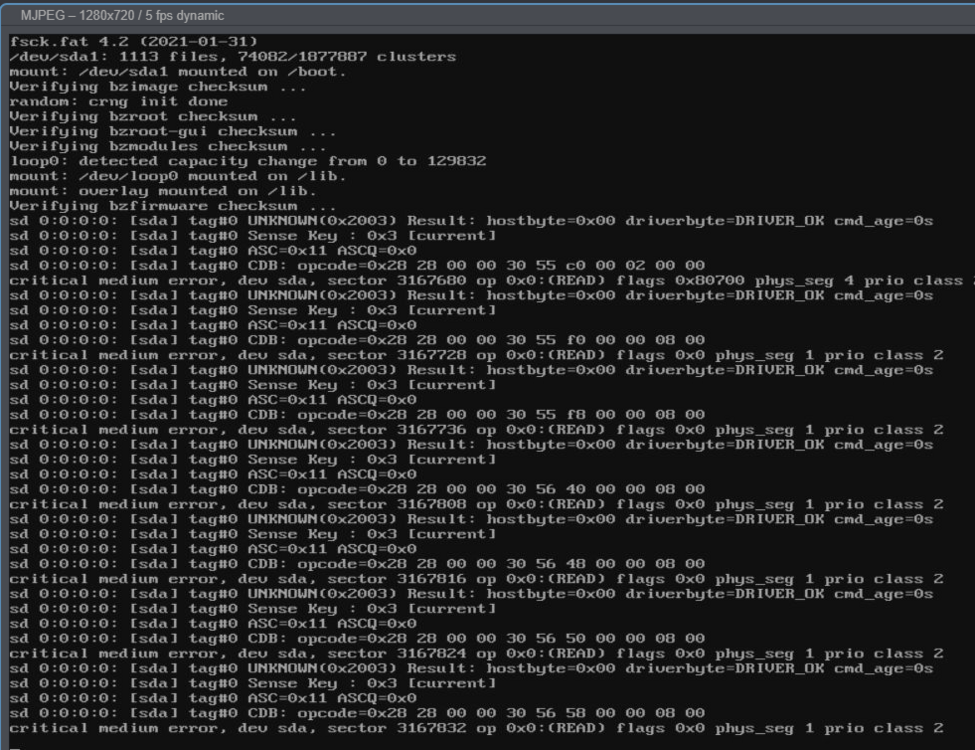Image resolution: width=975 pixels, height=750 pixels.
Task: Click the critical medium error sector 3167680 line
Action: click(x=492, y=280)
